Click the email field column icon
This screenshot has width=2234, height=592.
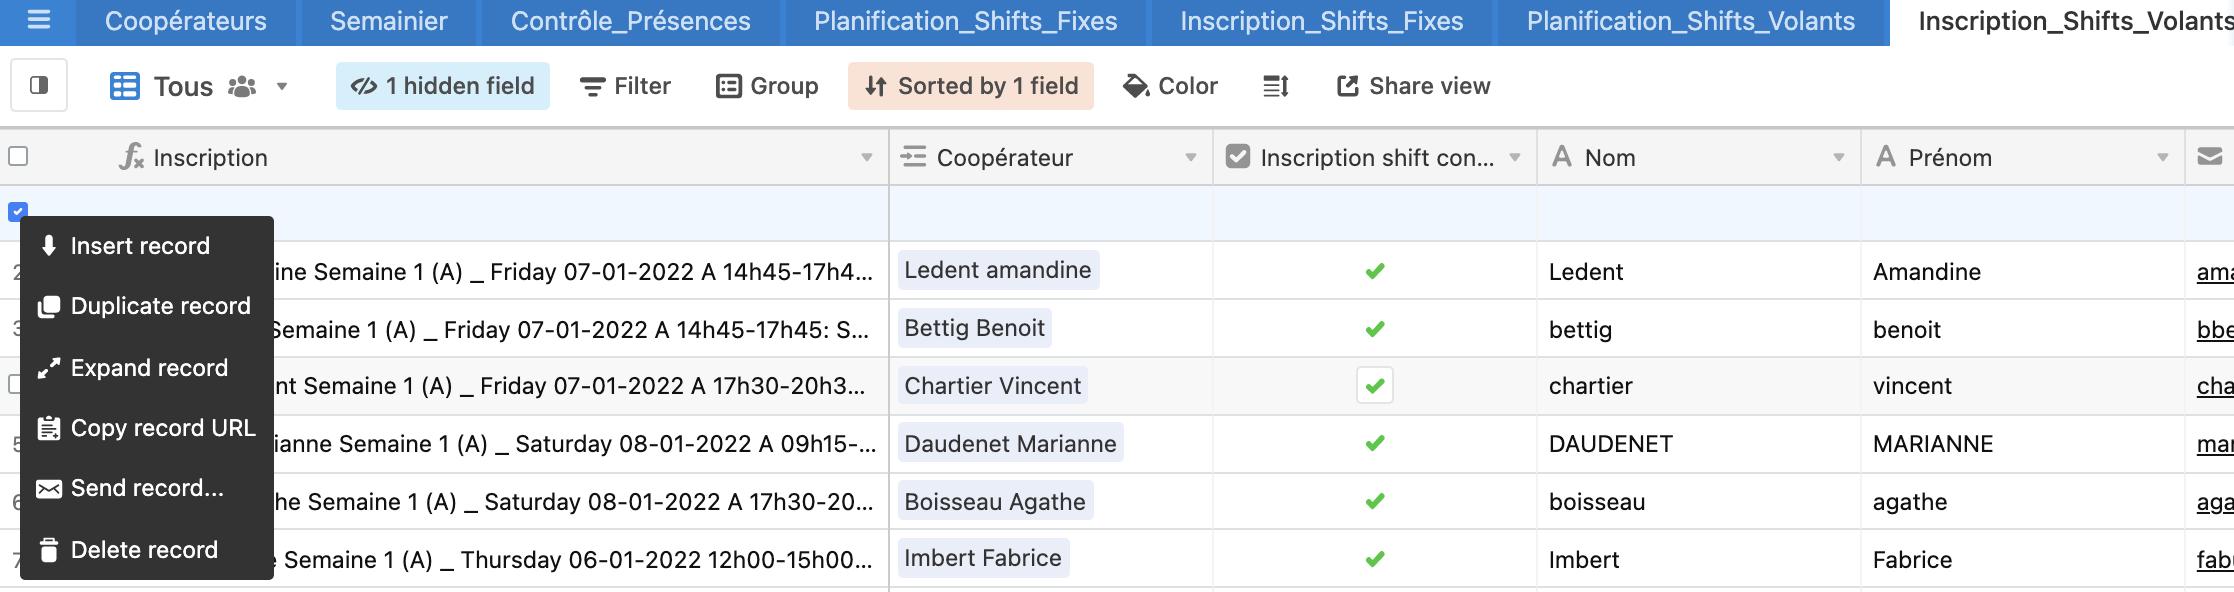[2210, 156]
